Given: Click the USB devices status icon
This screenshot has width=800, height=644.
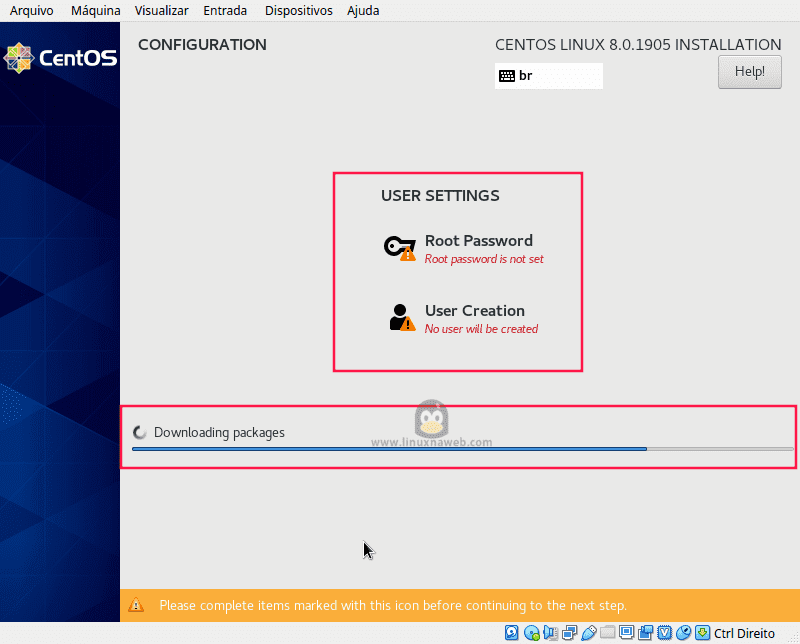Looking at the screenshot, I should coord(588,633).
